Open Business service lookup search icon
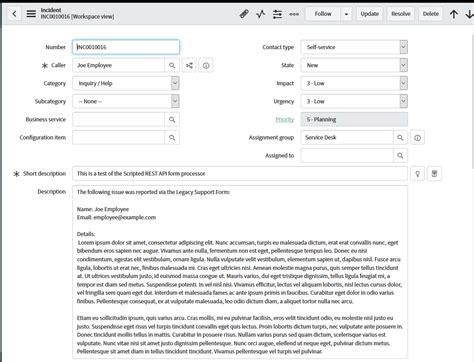The width and height of the screenshot is (474, 362). tap(172, 119)
